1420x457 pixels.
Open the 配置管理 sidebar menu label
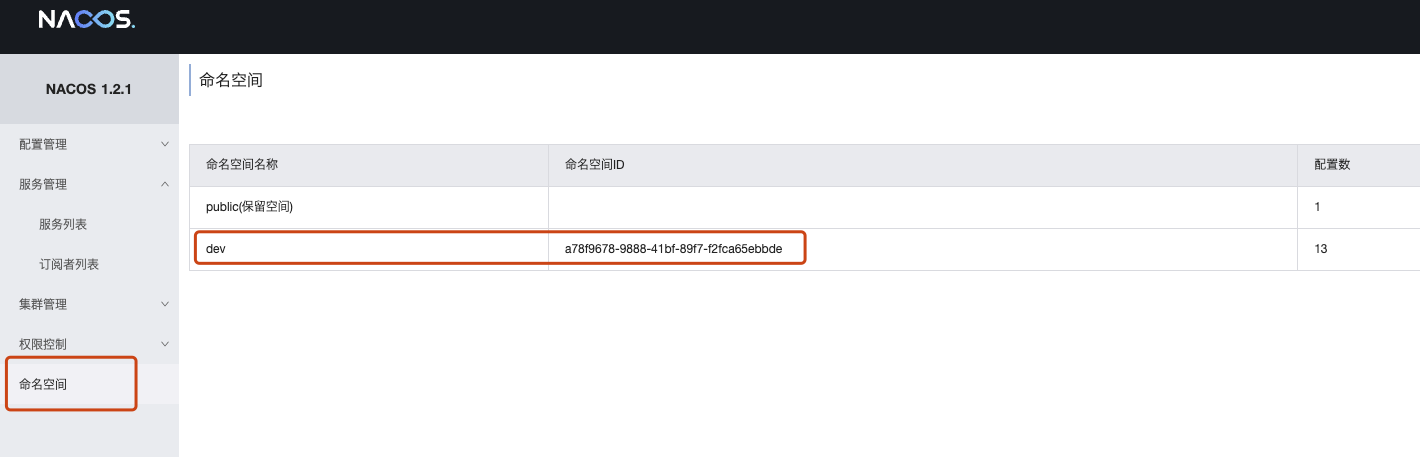(x=43, y=144)
